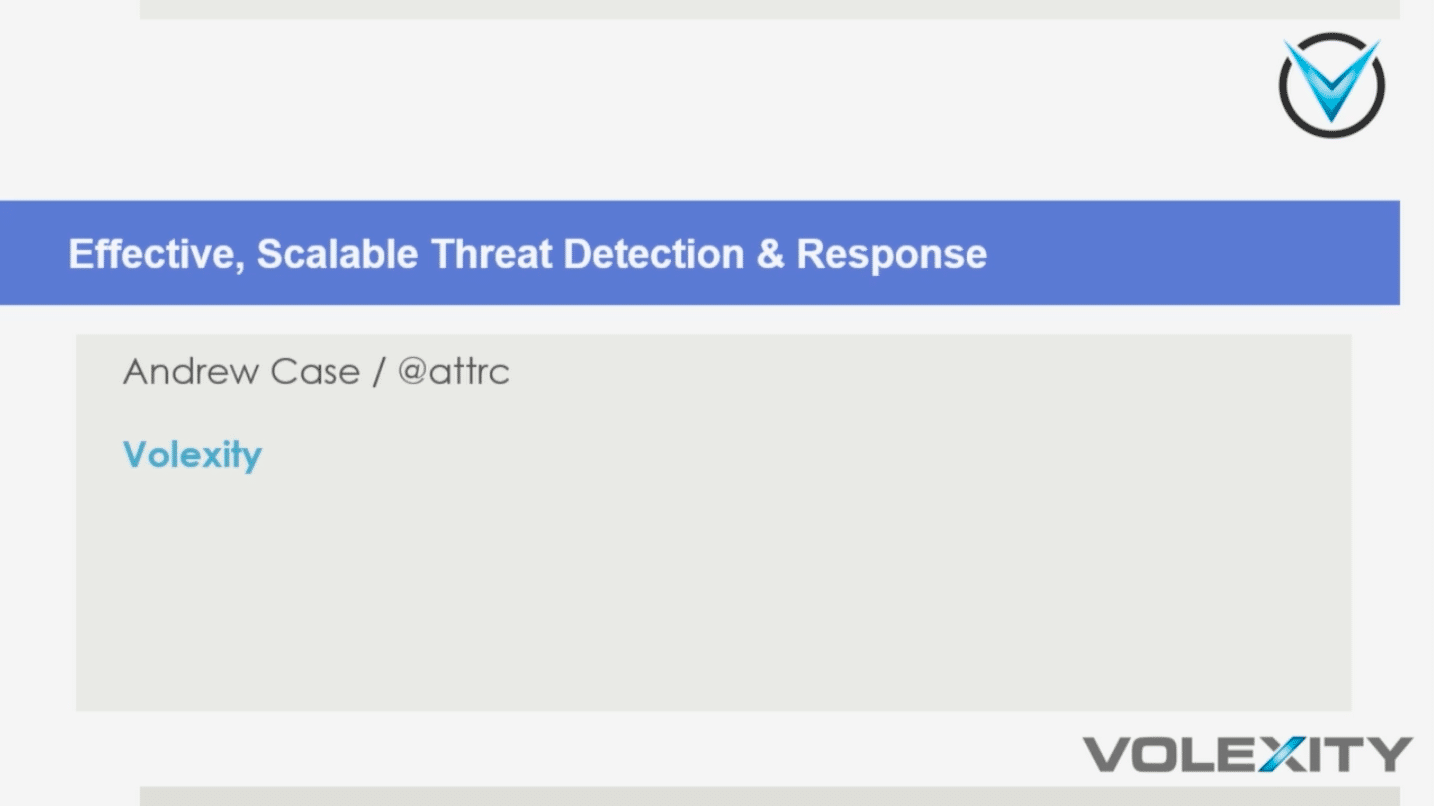The image size is (1434, 806).
Task: Click the slash between Case and @attrc
Action: (378, 372)
